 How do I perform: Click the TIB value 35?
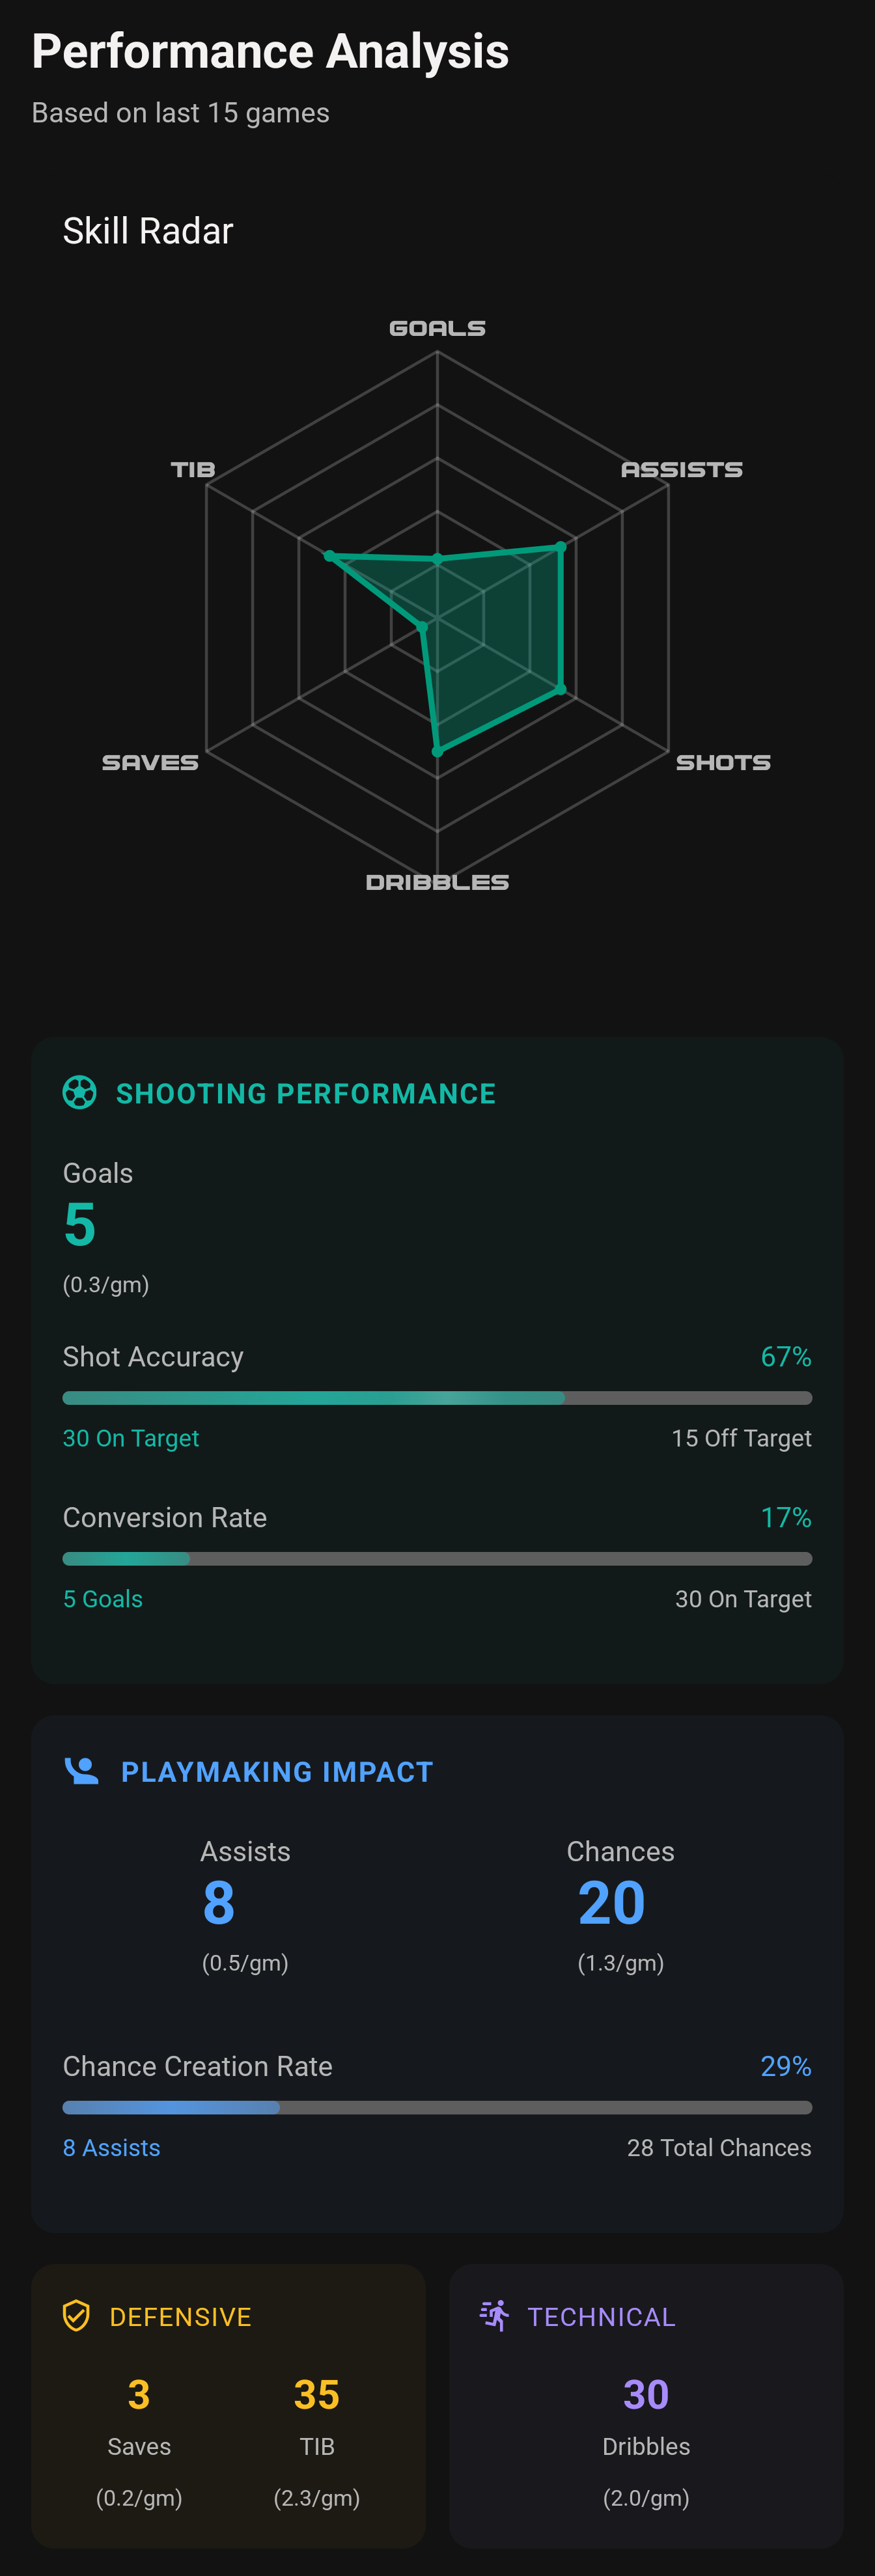[x=317, y=2395]
